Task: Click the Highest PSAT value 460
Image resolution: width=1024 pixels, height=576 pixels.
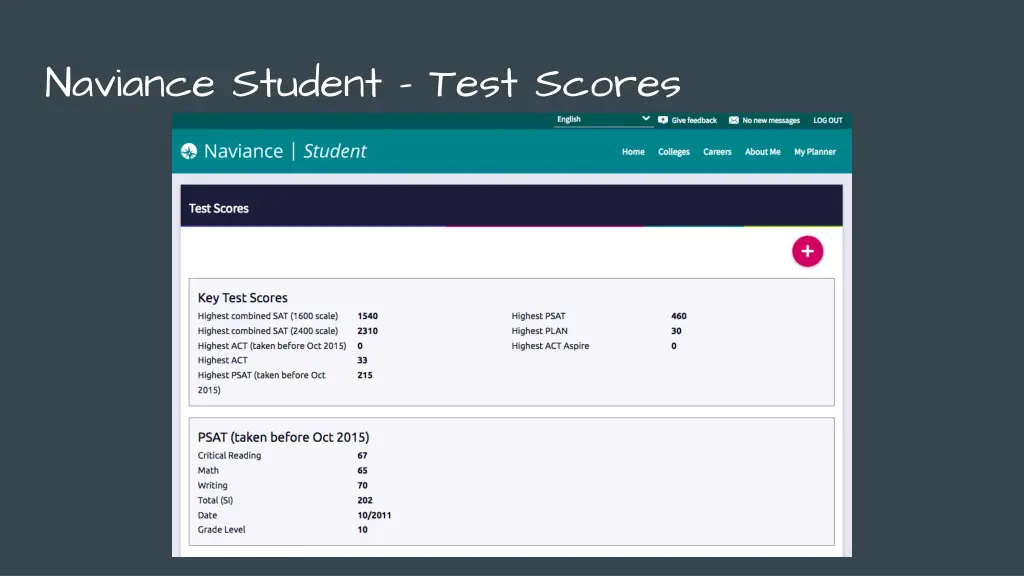Action: tap(679, 316)
